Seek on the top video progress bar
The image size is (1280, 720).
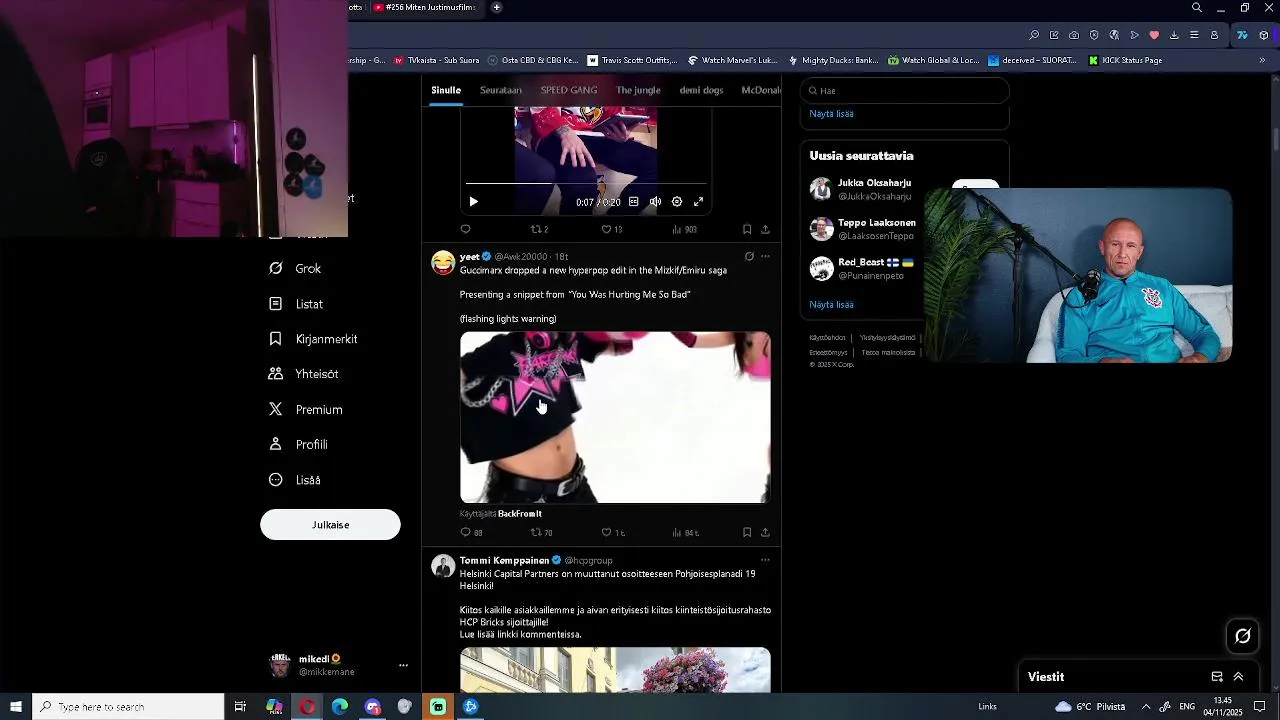pos(586,184)
